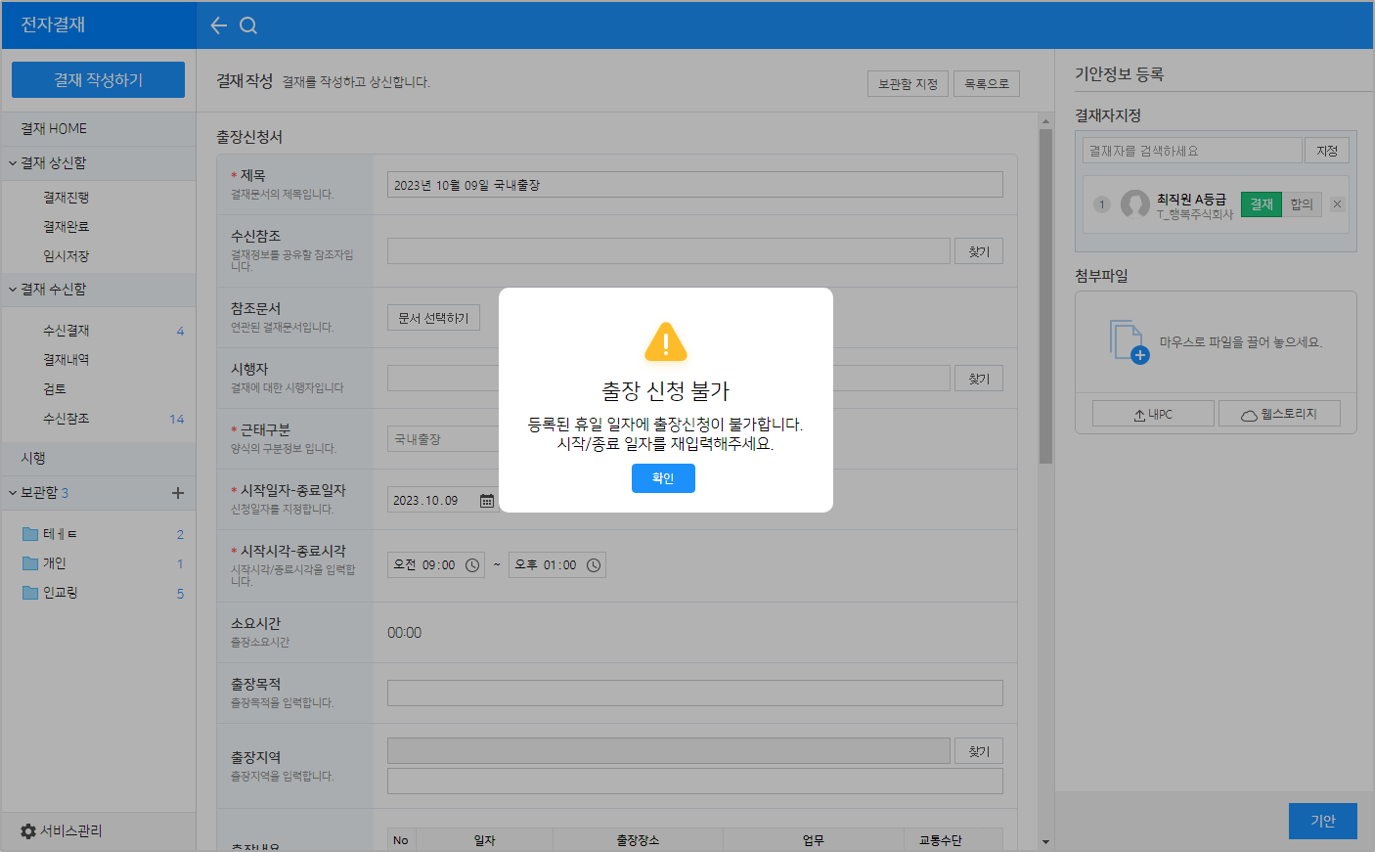Remove approver 최직원 with the X icon
This screenshot has width=1375, height=852.
[x=1338, y=204]
